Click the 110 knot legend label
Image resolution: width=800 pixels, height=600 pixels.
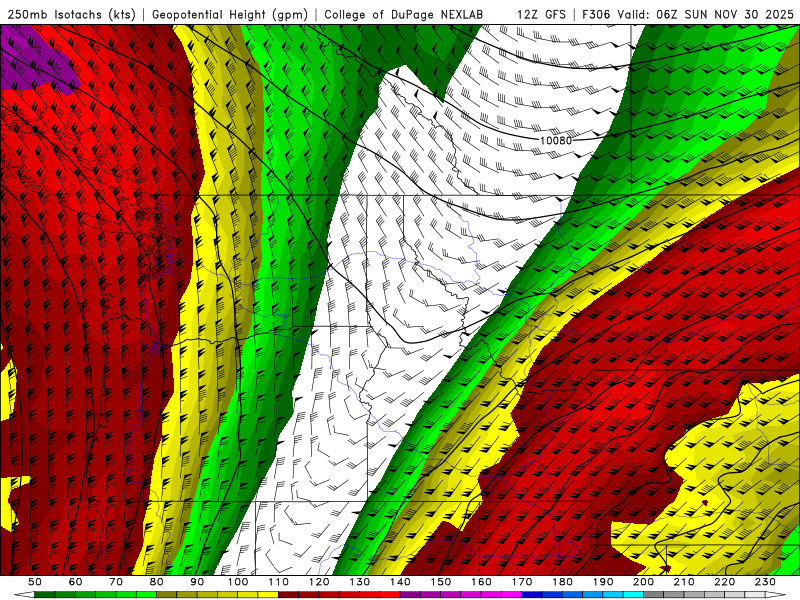tap(278, 582)
